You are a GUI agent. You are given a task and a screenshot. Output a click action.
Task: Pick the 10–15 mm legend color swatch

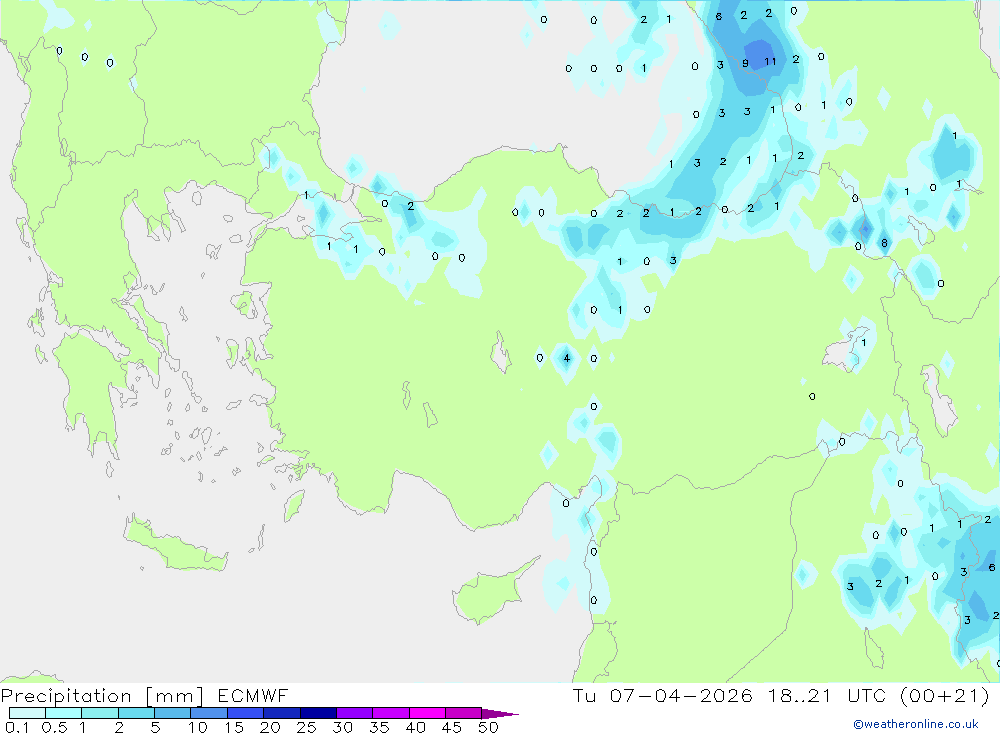209,713
